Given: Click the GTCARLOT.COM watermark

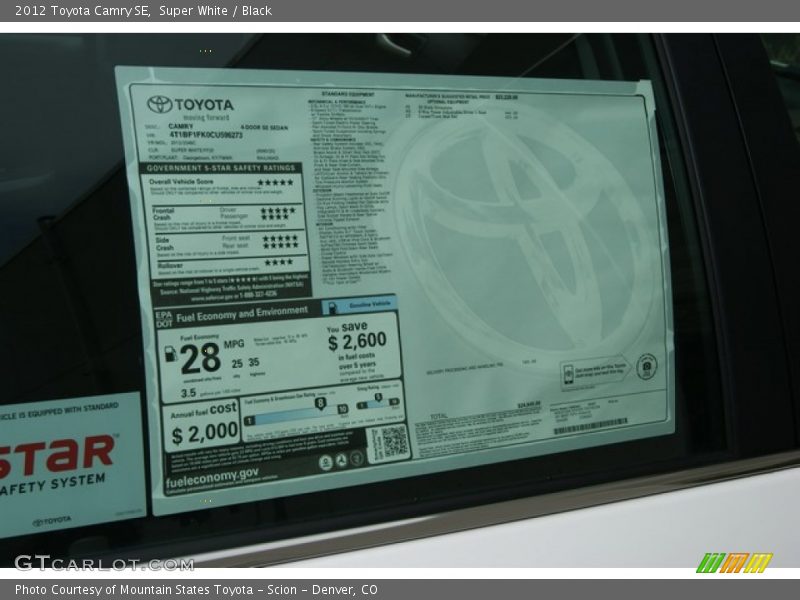Looking at the screenshot, I should point(103,563).
